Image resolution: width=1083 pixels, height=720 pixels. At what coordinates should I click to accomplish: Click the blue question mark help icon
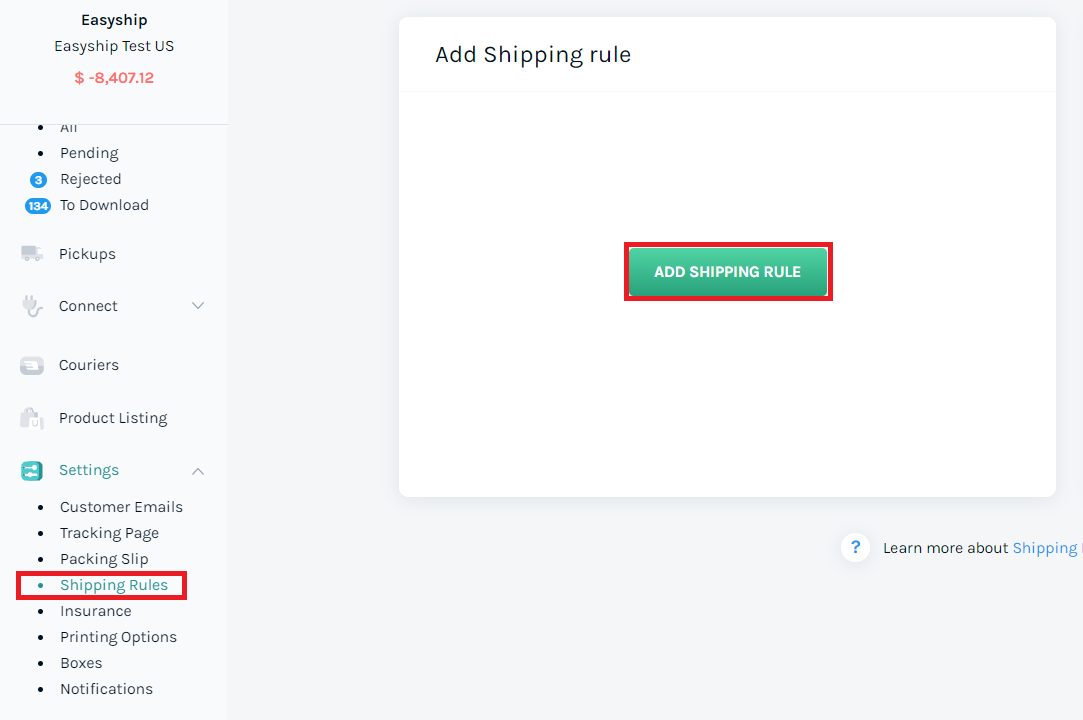coord(855,547)
